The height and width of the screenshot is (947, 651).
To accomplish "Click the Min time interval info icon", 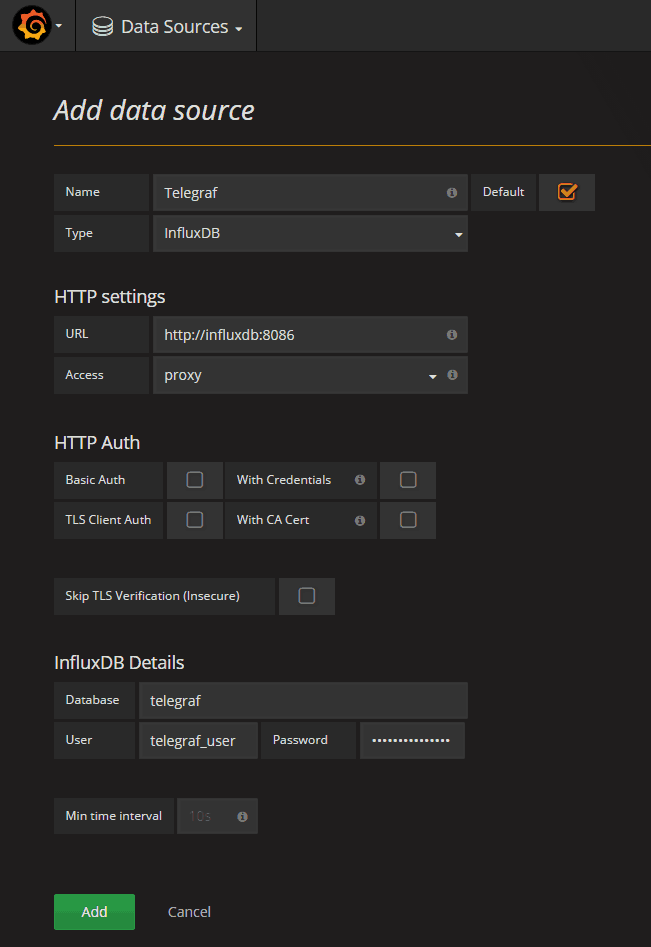I will point(242,817).
